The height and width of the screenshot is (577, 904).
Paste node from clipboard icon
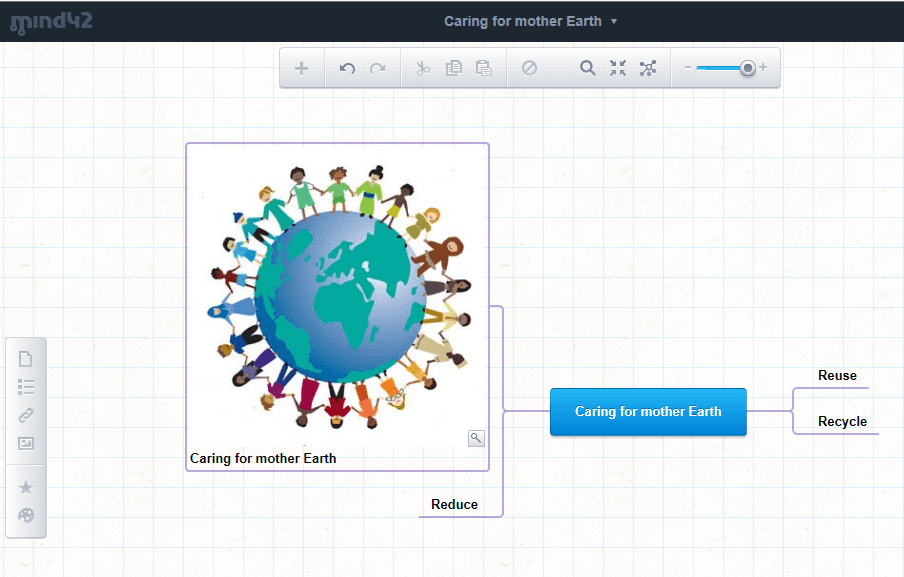(x=484, y=68)
